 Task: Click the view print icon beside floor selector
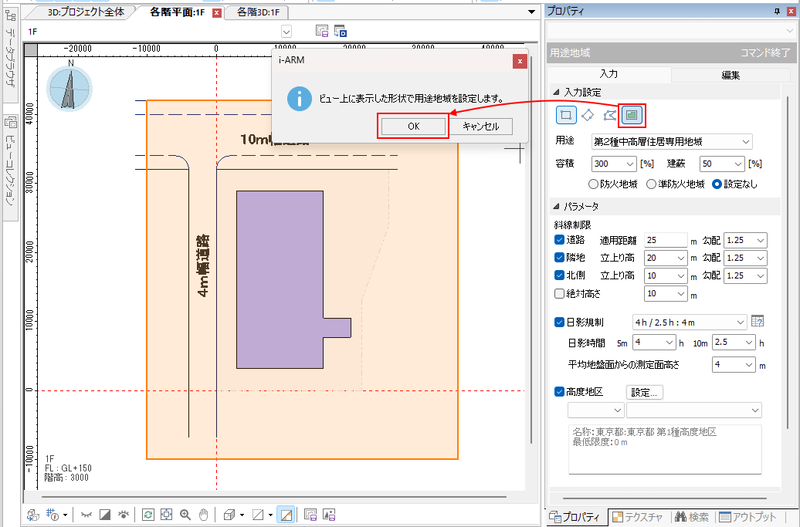321,31
